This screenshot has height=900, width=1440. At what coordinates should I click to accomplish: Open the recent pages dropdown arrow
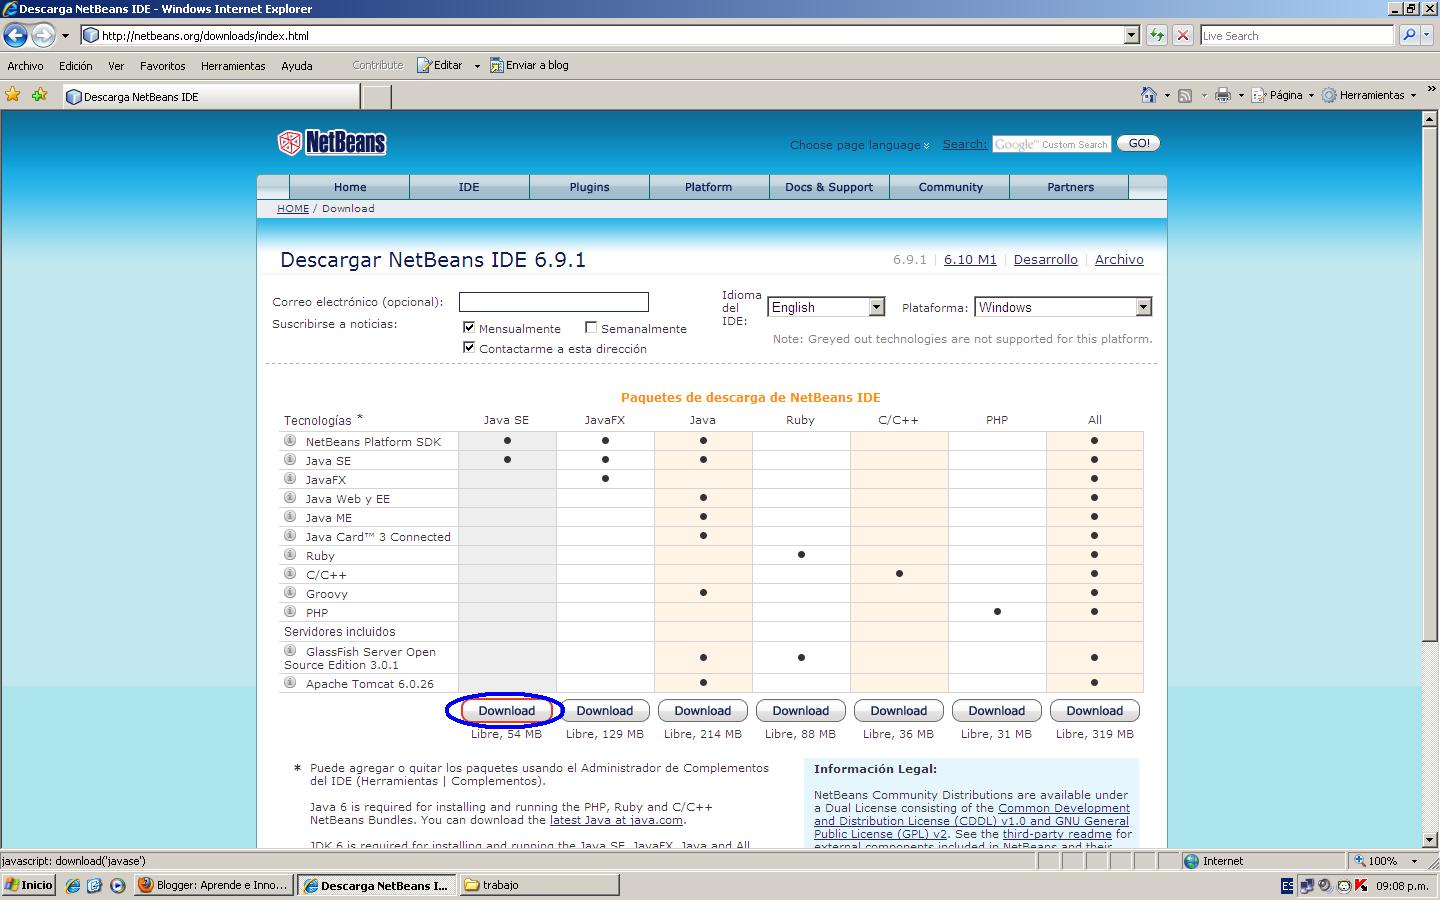click(65, 35)
